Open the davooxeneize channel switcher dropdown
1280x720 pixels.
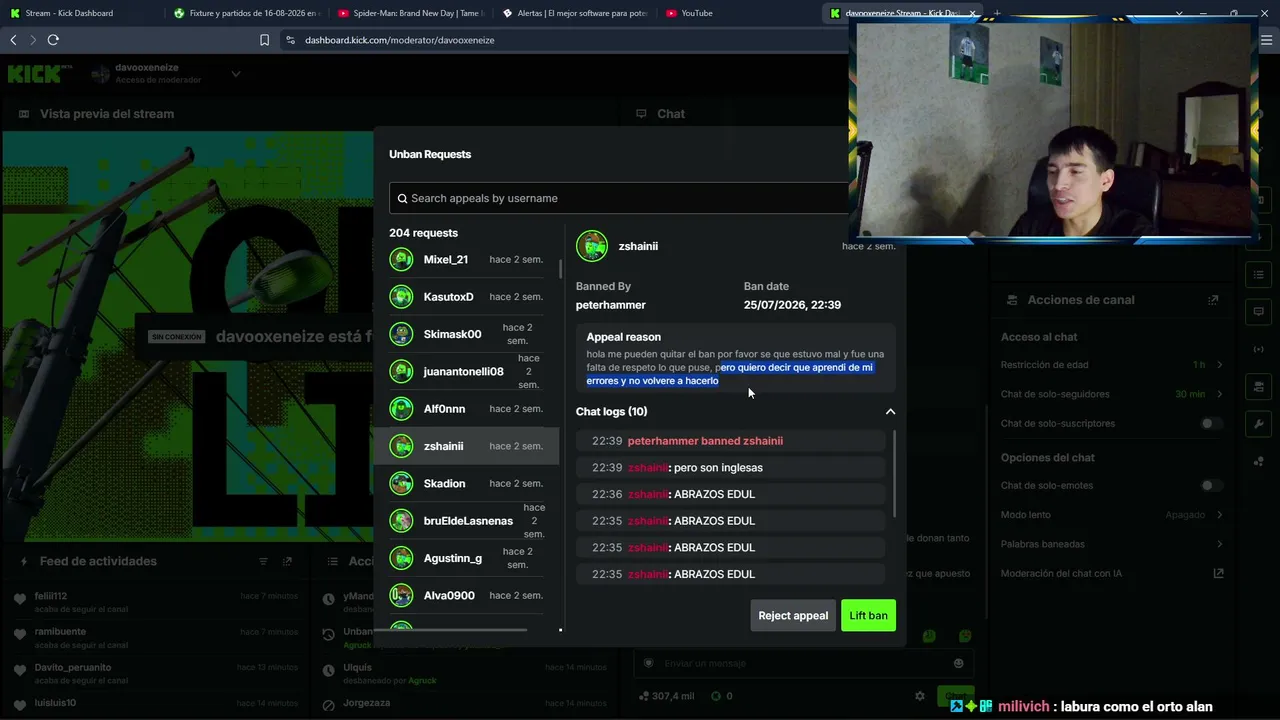(236, 73)
